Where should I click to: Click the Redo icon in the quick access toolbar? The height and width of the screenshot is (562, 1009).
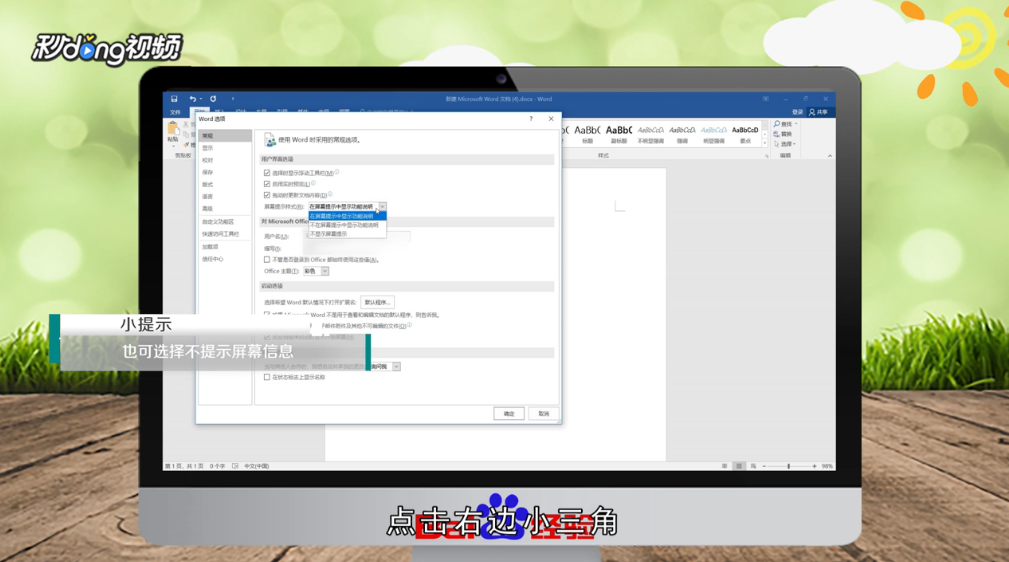(x=213, y=99)
